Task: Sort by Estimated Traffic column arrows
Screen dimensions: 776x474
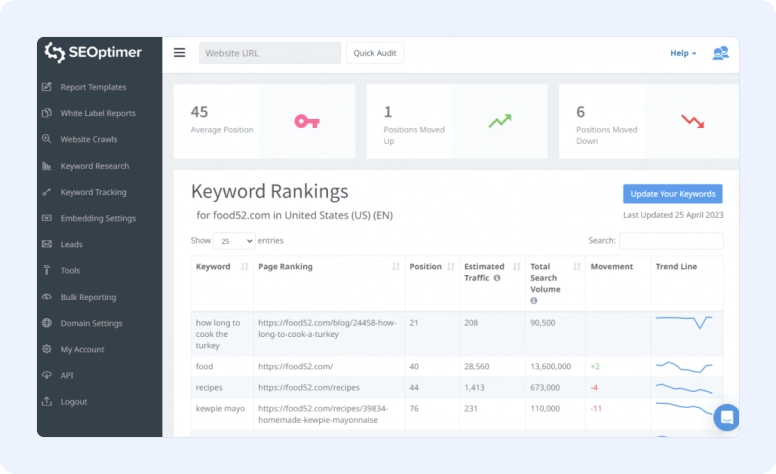Action: pos(517,267)
